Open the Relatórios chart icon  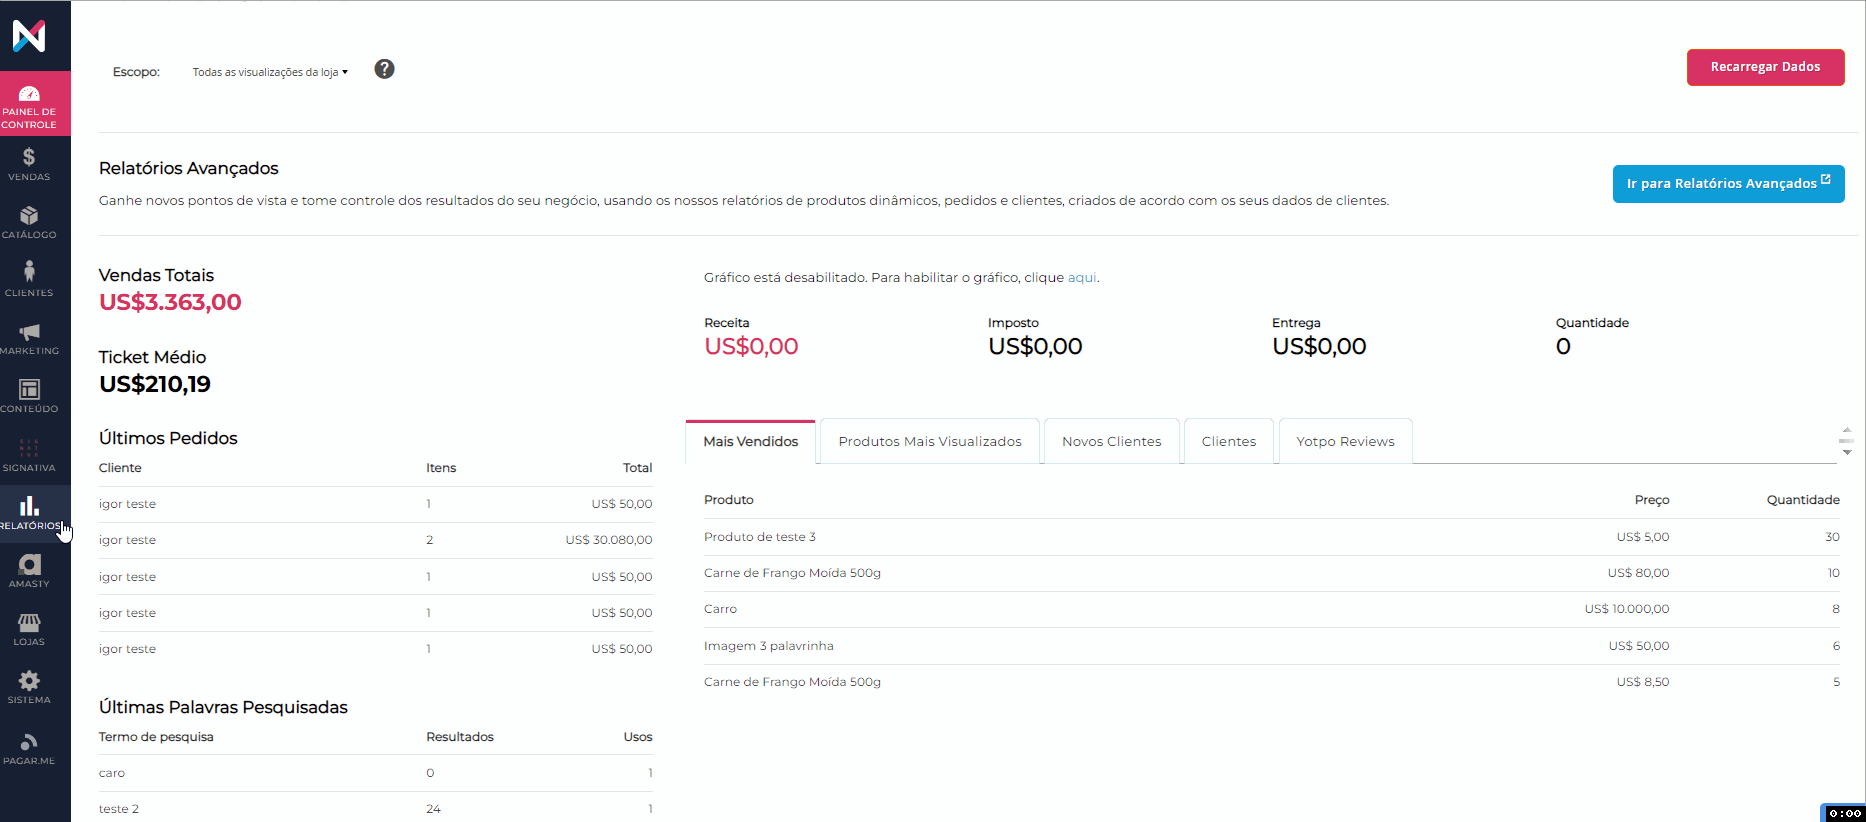tap(29, 507)
